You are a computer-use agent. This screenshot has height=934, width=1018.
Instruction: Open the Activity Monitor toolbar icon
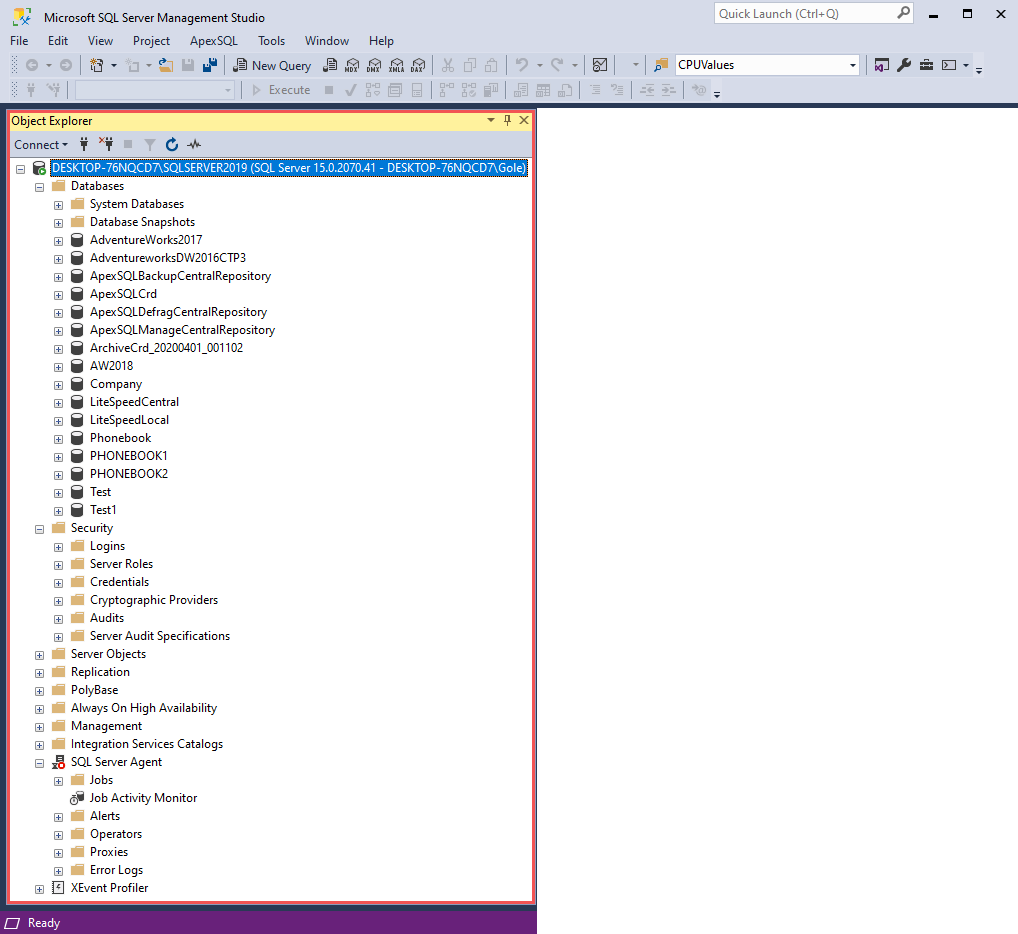click(601, 65)
